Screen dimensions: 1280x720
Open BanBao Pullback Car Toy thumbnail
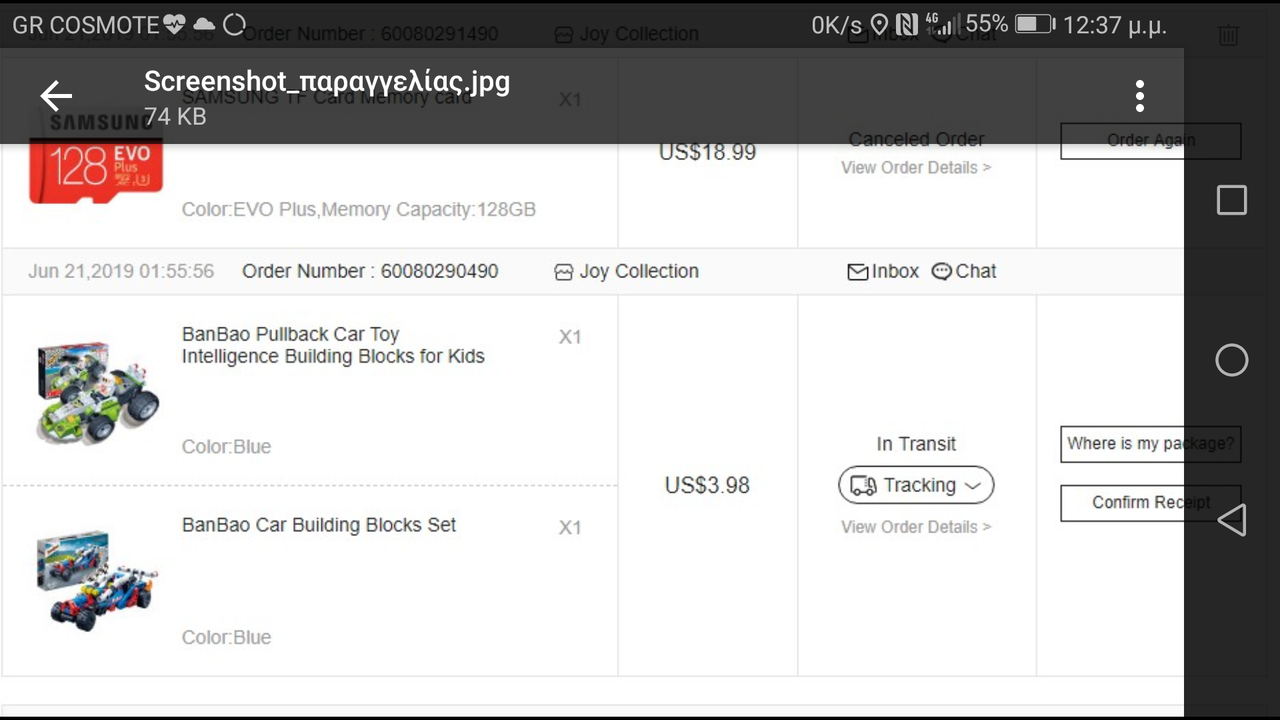(97, 393)
